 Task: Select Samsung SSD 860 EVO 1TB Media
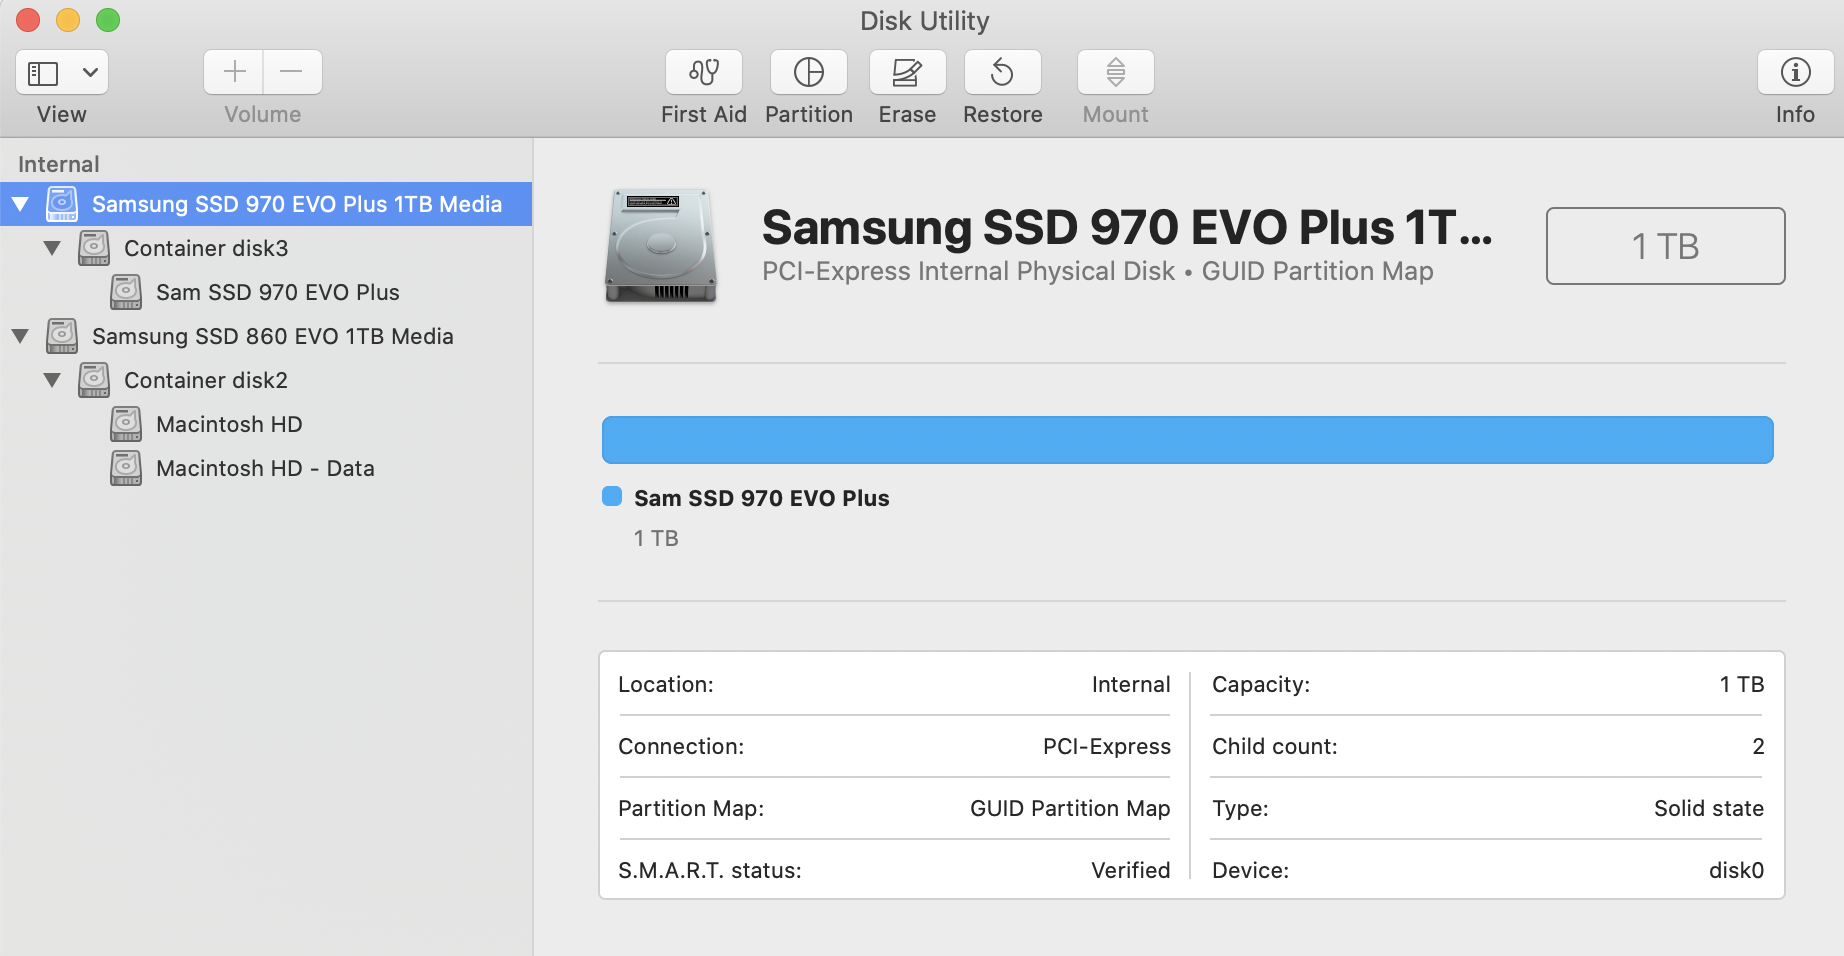click(266, 336)
